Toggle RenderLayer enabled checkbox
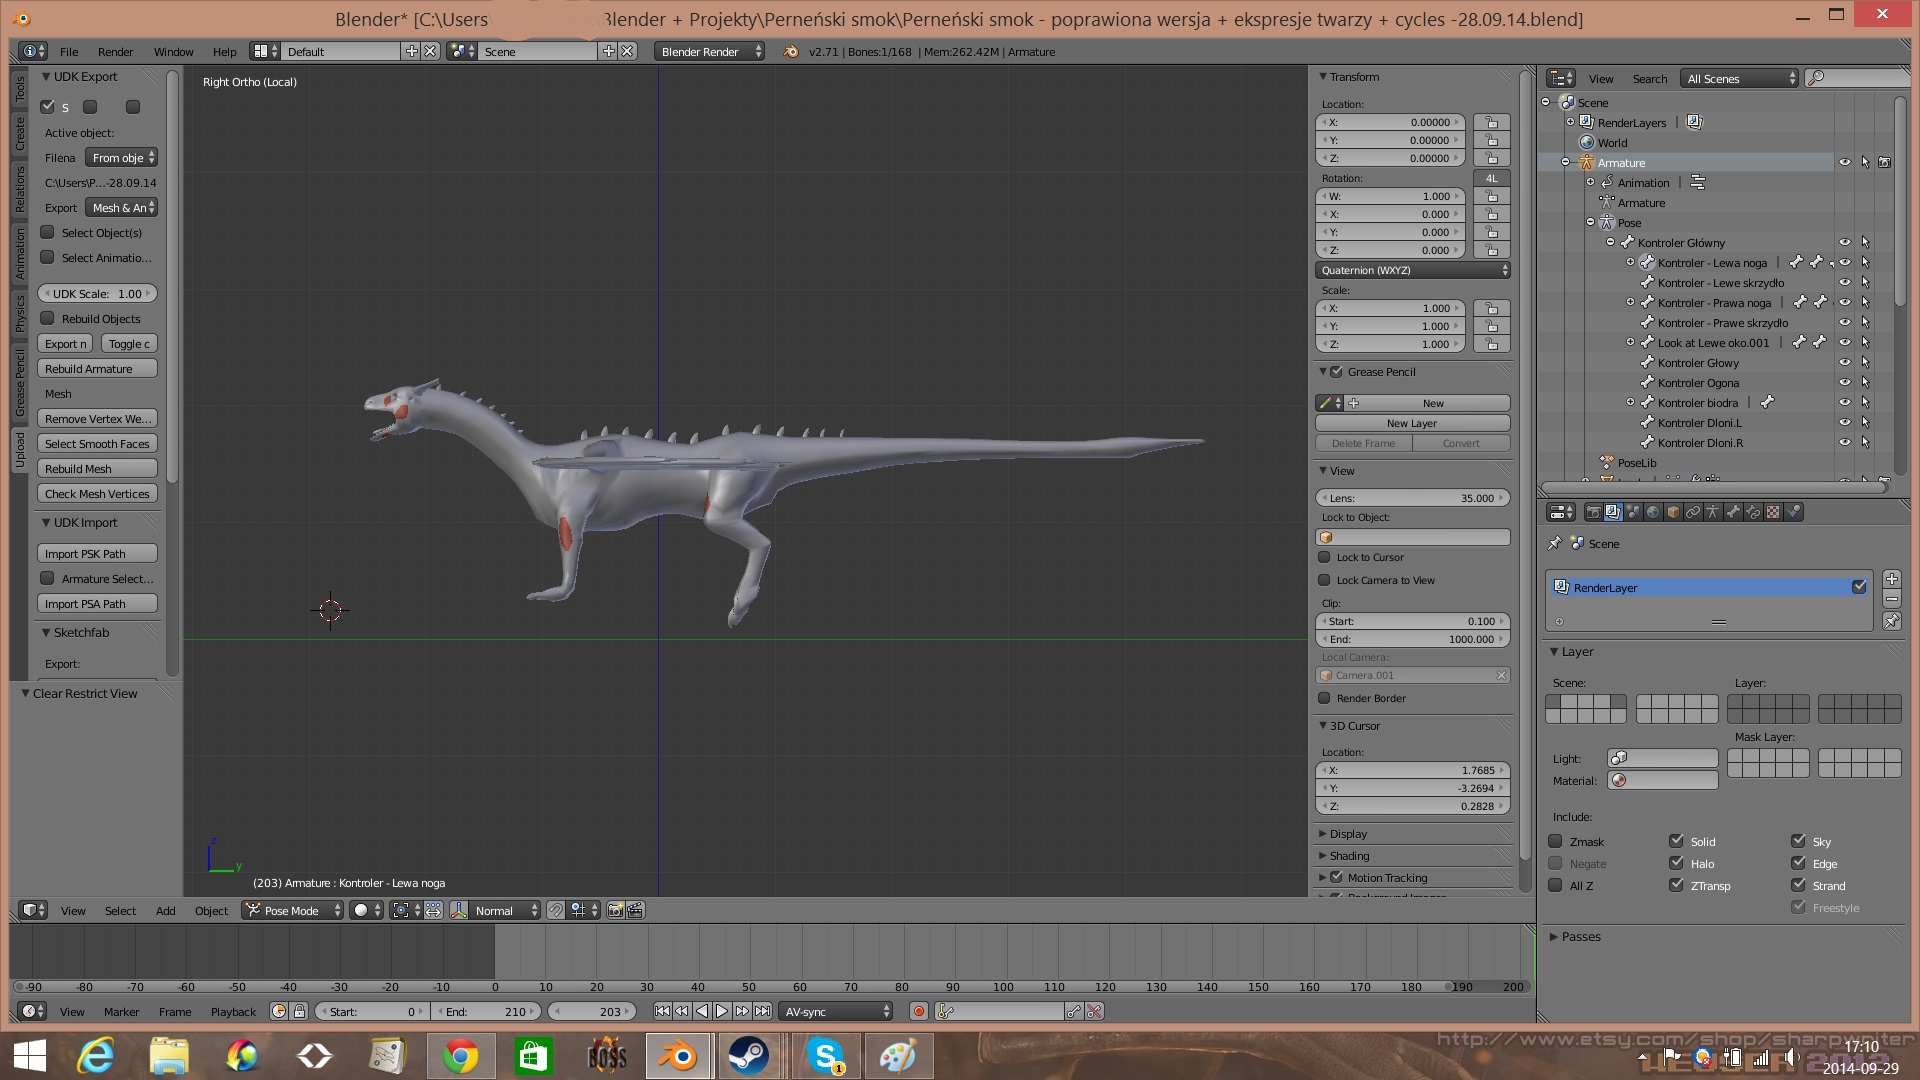Viewport: 1920px width, 1080px height. click(1859, 587)
